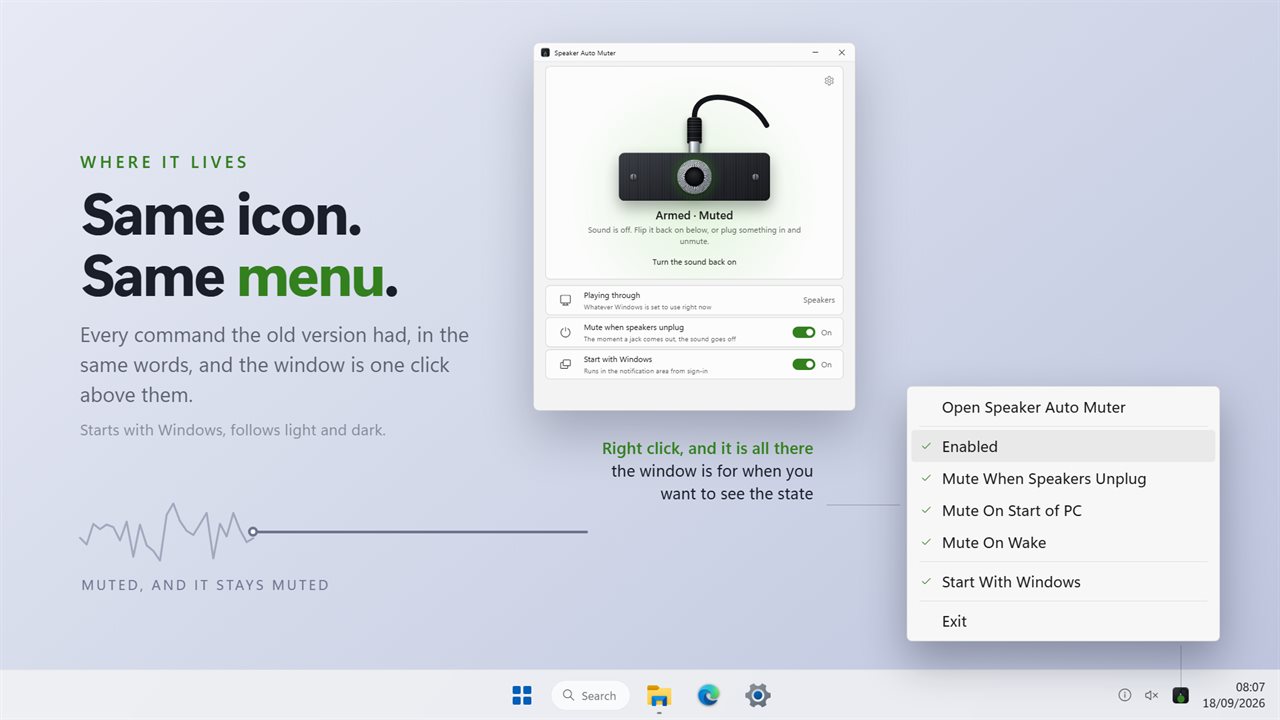Toggle off Mute when speakers unplug switch

pos(803,332)
